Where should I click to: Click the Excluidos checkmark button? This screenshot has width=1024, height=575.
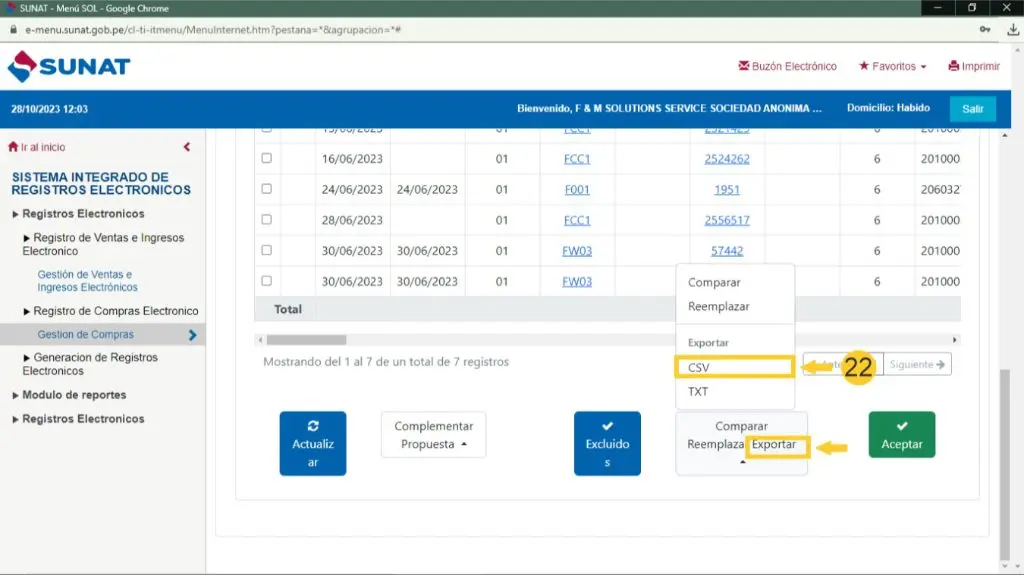(607, 443)
